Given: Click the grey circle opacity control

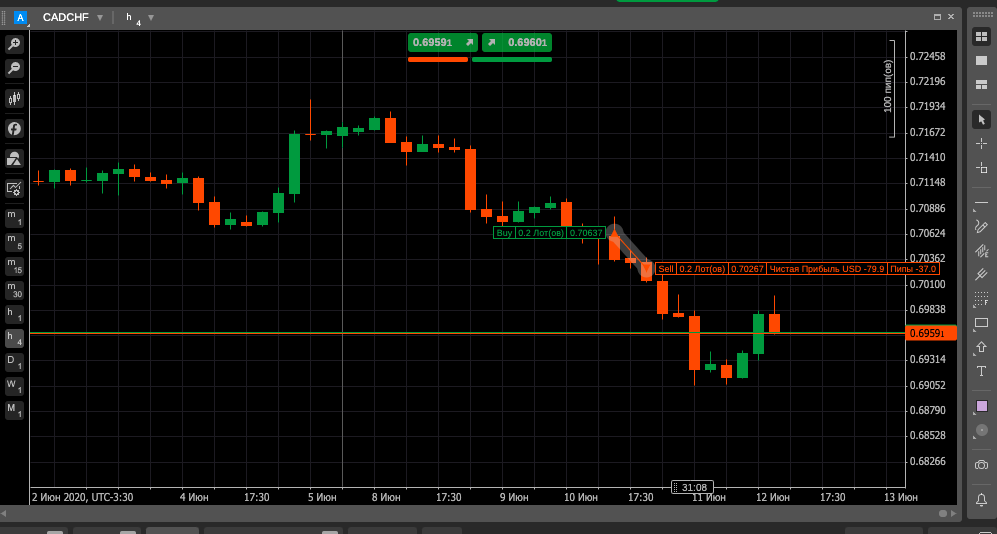Looking at the screenshot, I should (x=981, y=431).
